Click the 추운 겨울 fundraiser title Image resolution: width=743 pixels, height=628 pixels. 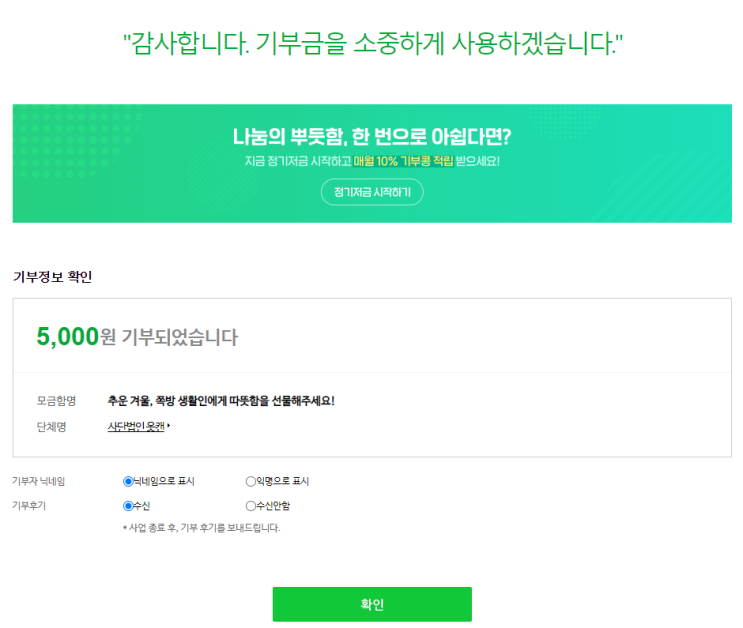[x=221, y=401]
